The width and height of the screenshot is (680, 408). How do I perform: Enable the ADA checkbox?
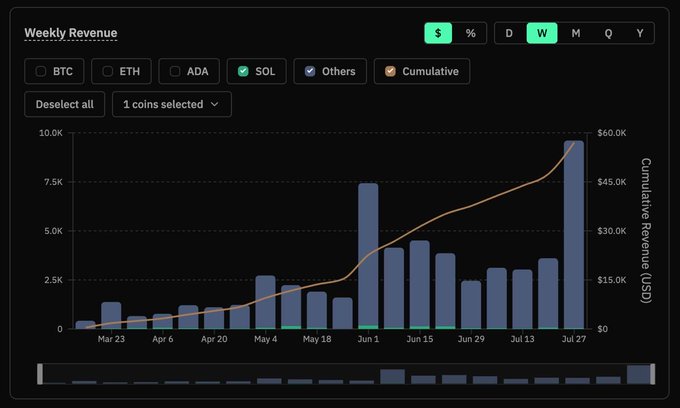point(175,71)
